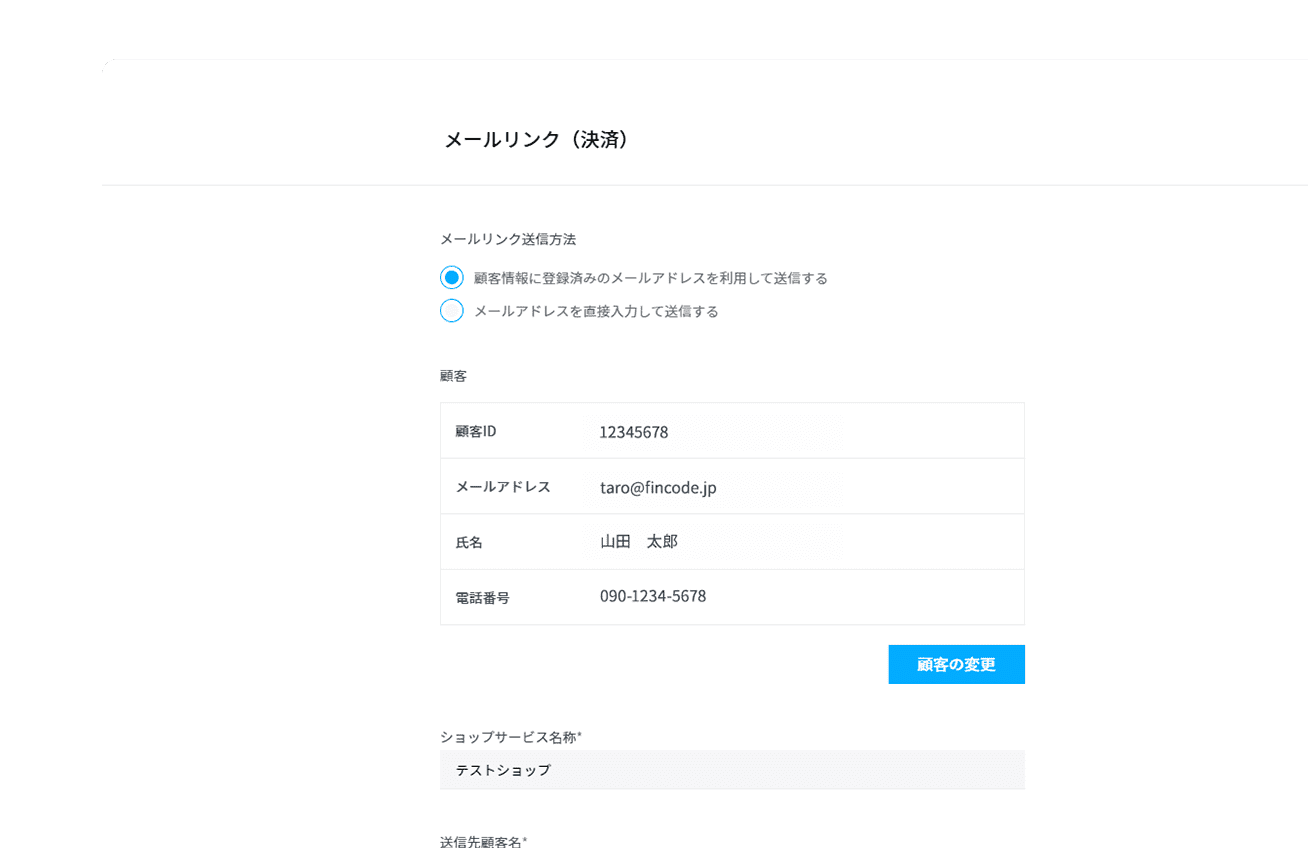Image resolution: width=1308 pixels, height=848 pixels.
Task: Click the 顧客の変更 button
Action: click(x=956, y=664)
